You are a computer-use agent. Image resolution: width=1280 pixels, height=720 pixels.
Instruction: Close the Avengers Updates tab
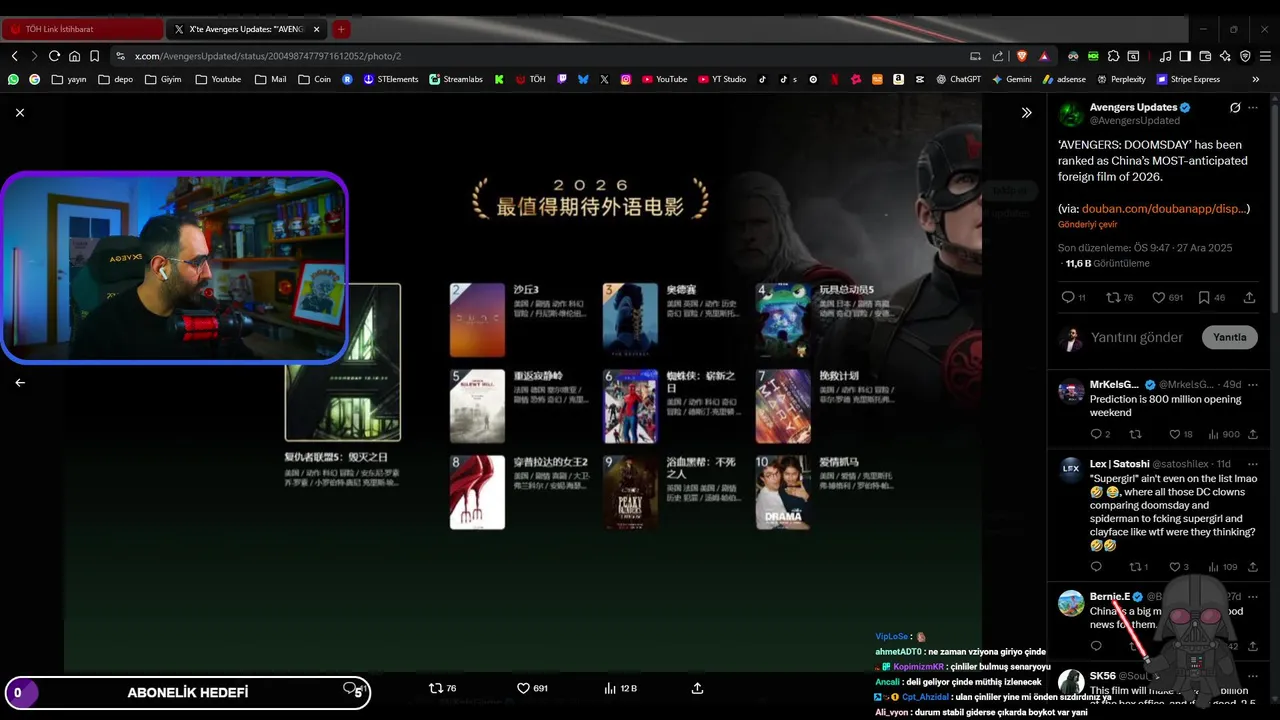[317, 29]
